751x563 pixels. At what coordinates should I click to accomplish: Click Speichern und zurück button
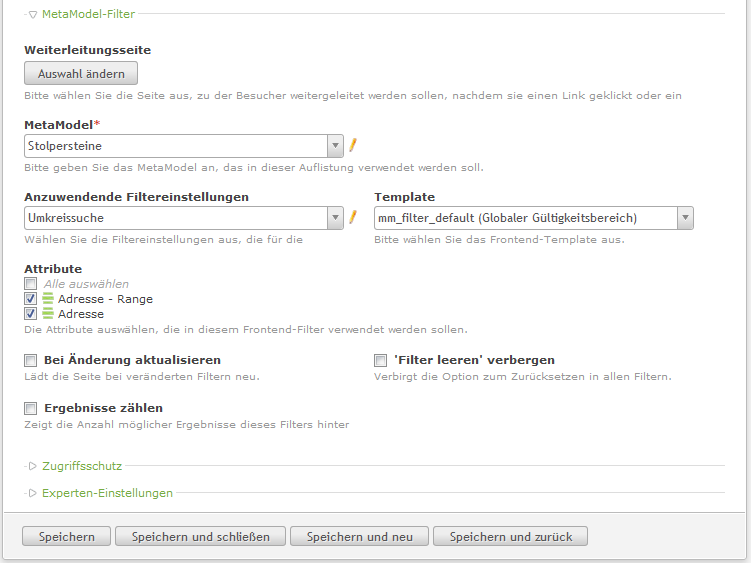click(x=511, y=536)
